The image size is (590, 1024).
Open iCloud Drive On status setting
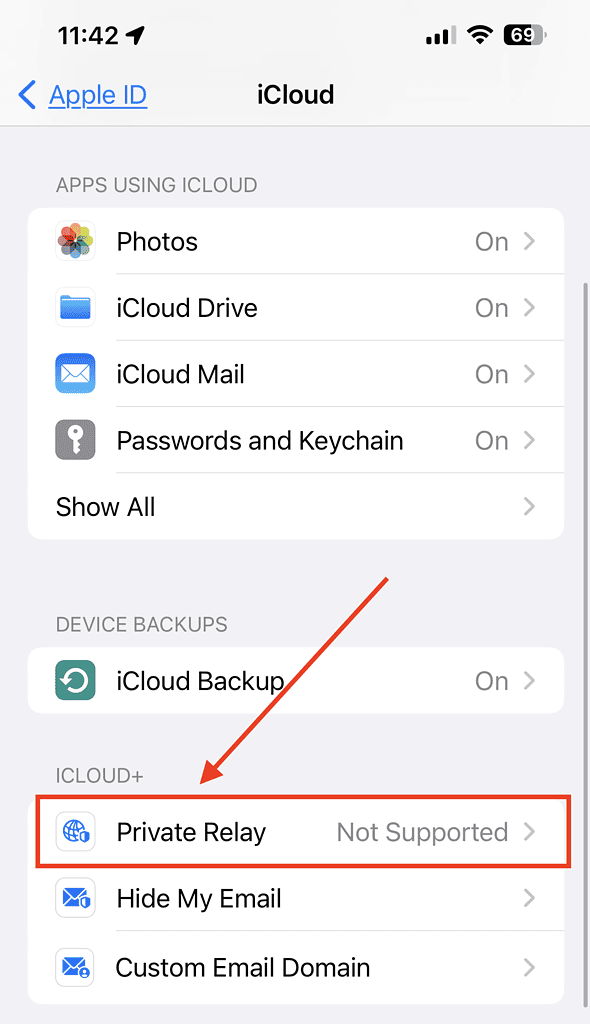click(x=491, y=308)
